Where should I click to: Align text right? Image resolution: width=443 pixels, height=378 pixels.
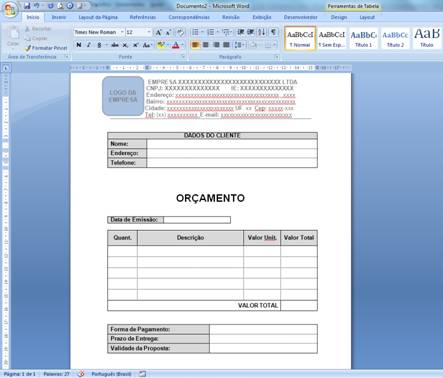(216, 45)
